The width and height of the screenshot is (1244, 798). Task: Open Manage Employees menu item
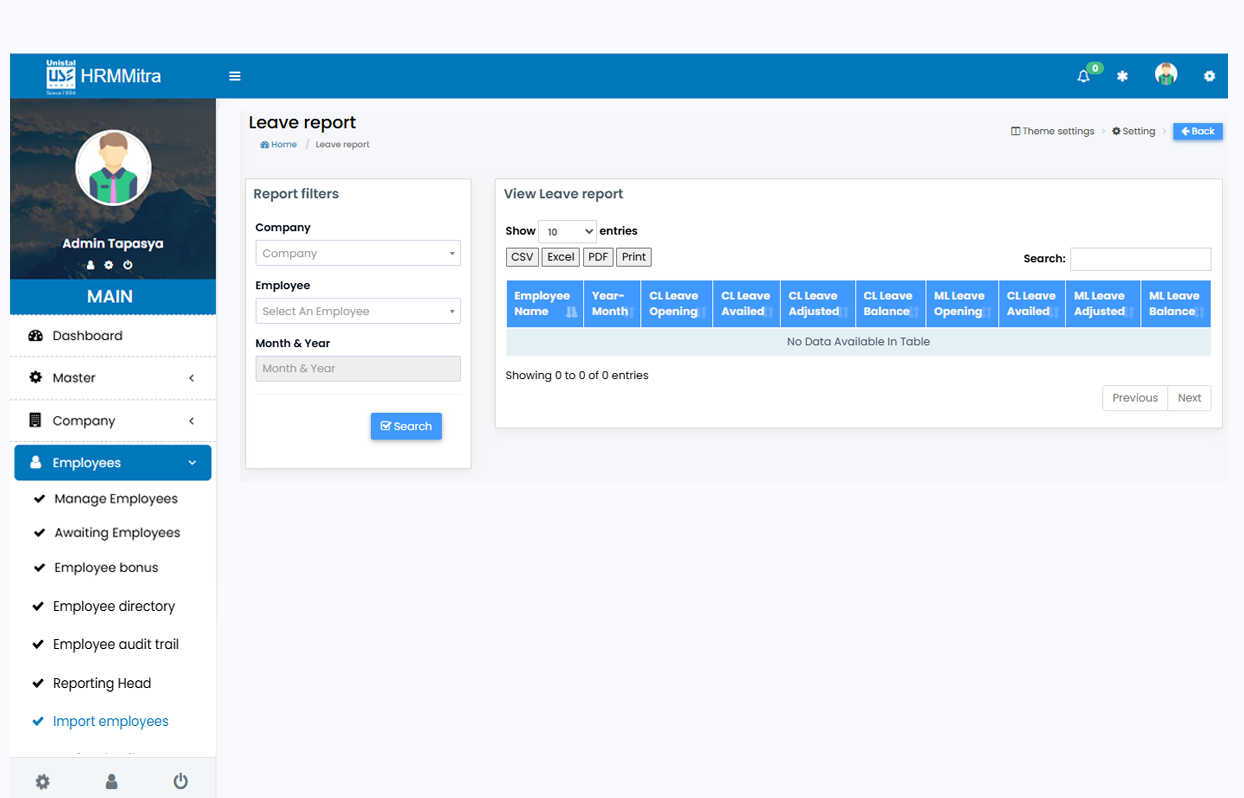pos(116,499)
